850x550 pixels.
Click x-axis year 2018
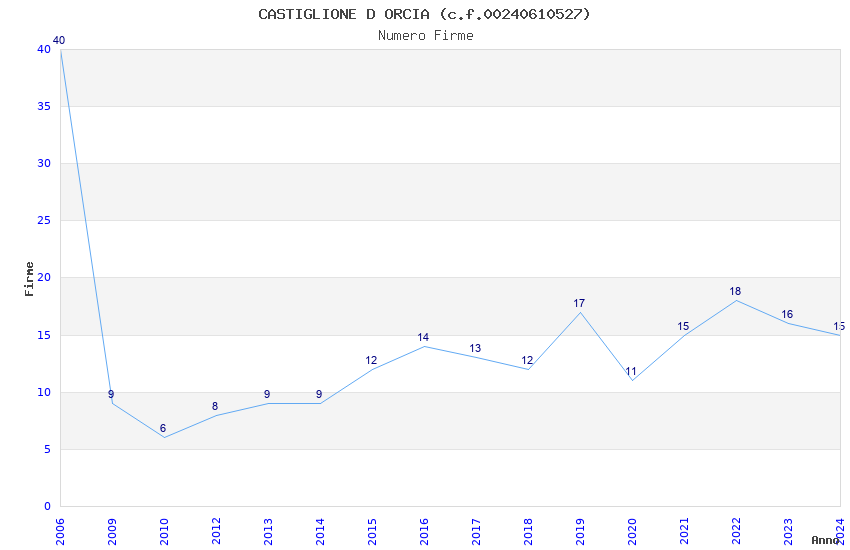click(x=528, y=531)
